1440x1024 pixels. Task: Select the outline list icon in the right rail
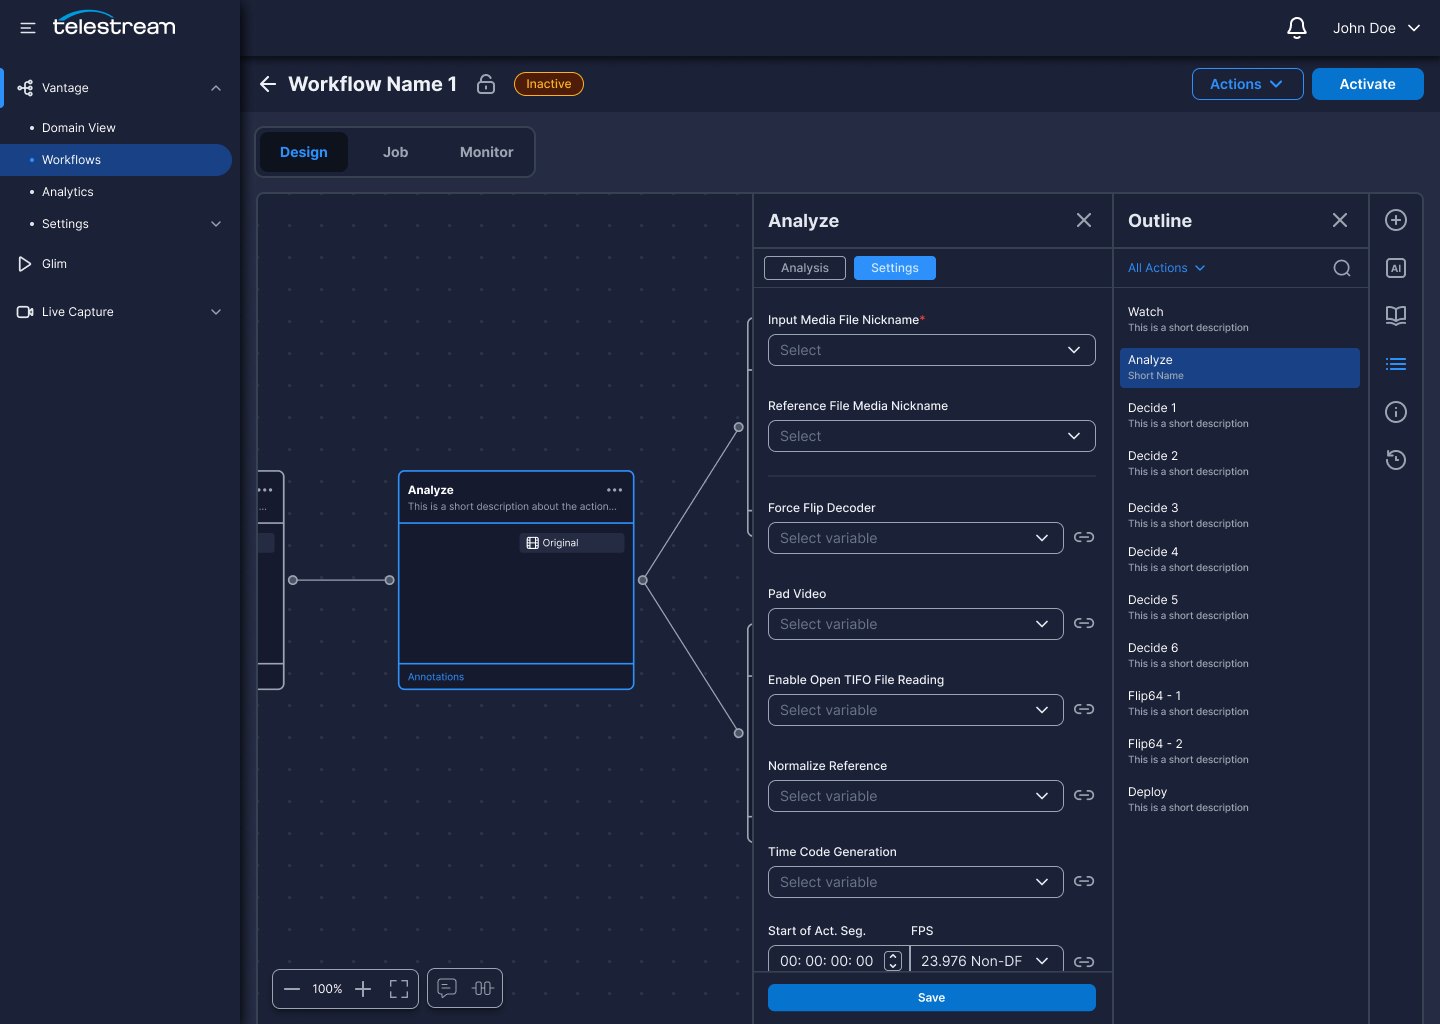click(1396, 364)
